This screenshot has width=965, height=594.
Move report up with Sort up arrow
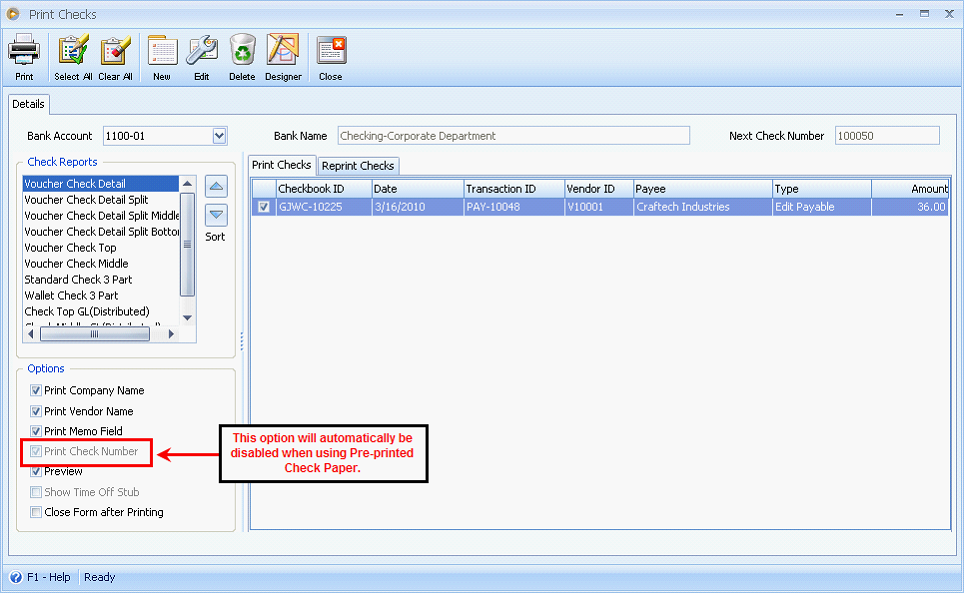[216, 187]
